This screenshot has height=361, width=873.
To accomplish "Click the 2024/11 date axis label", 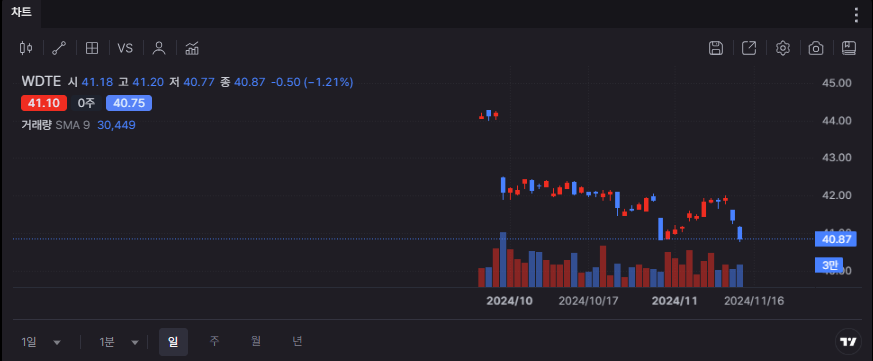I will click(674, 301).
